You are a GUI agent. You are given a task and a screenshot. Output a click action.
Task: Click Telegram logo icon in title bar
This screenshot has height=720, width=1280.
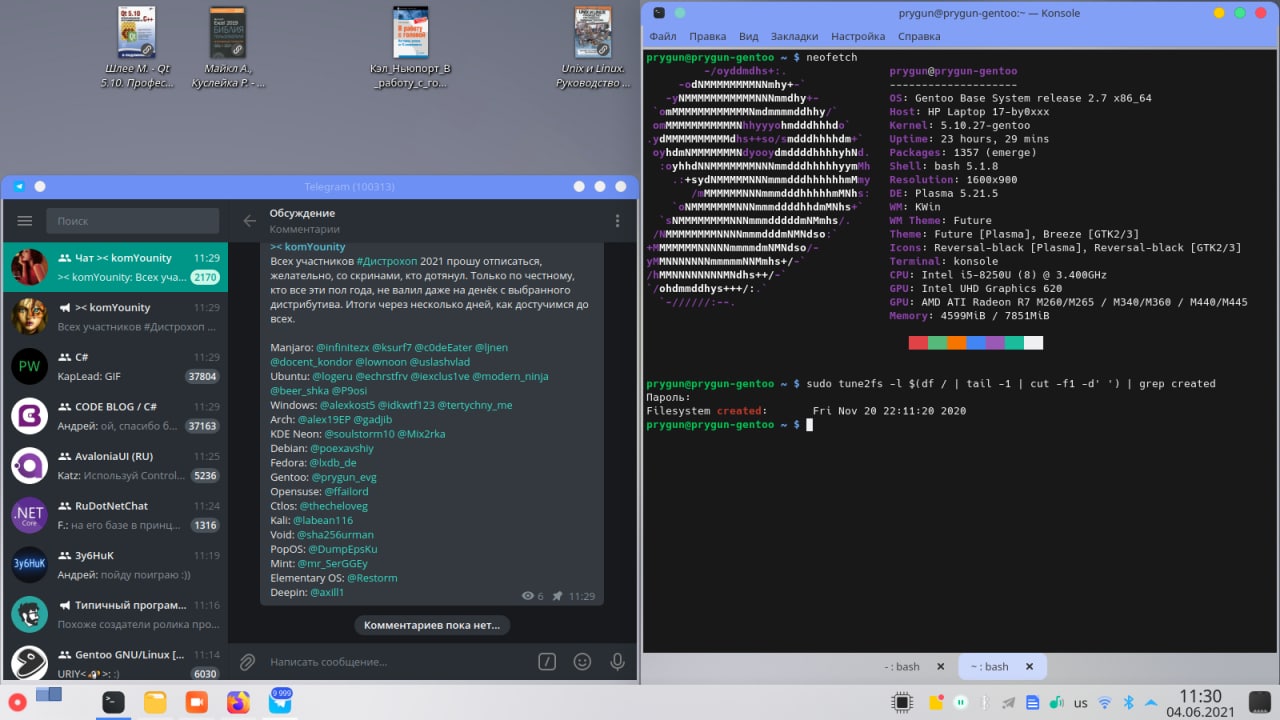[x=20, y=187]
